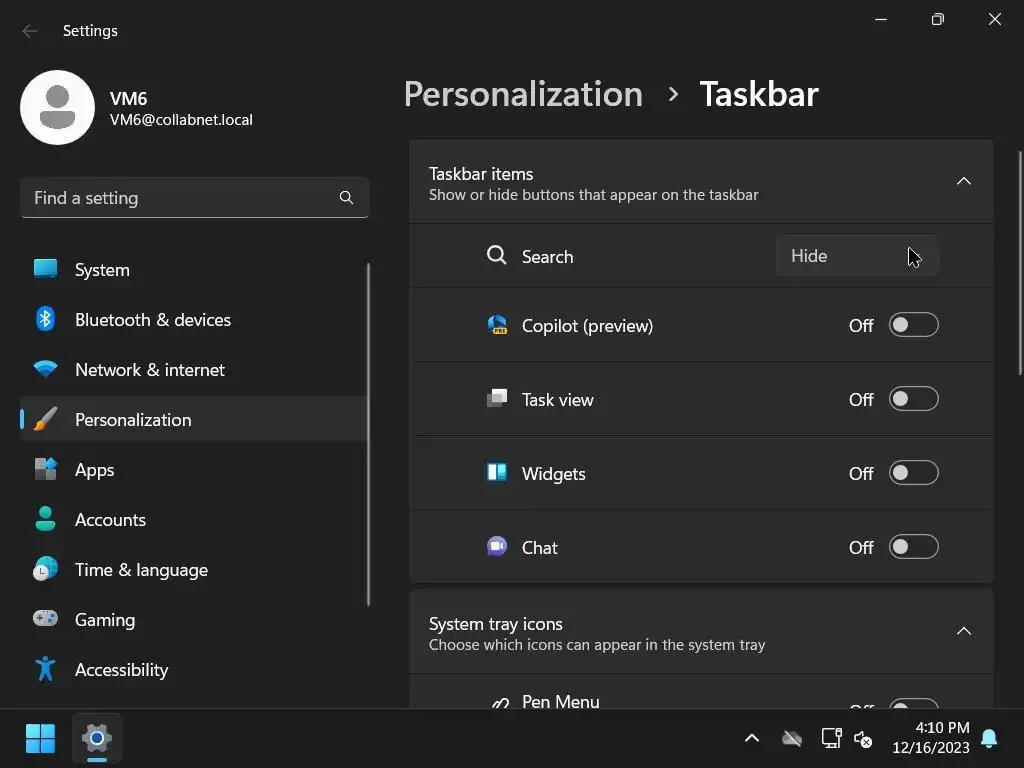The image size is (1024, 768).
Task: Open the Search Hide dropdown
Action: (x=857, y=256)
